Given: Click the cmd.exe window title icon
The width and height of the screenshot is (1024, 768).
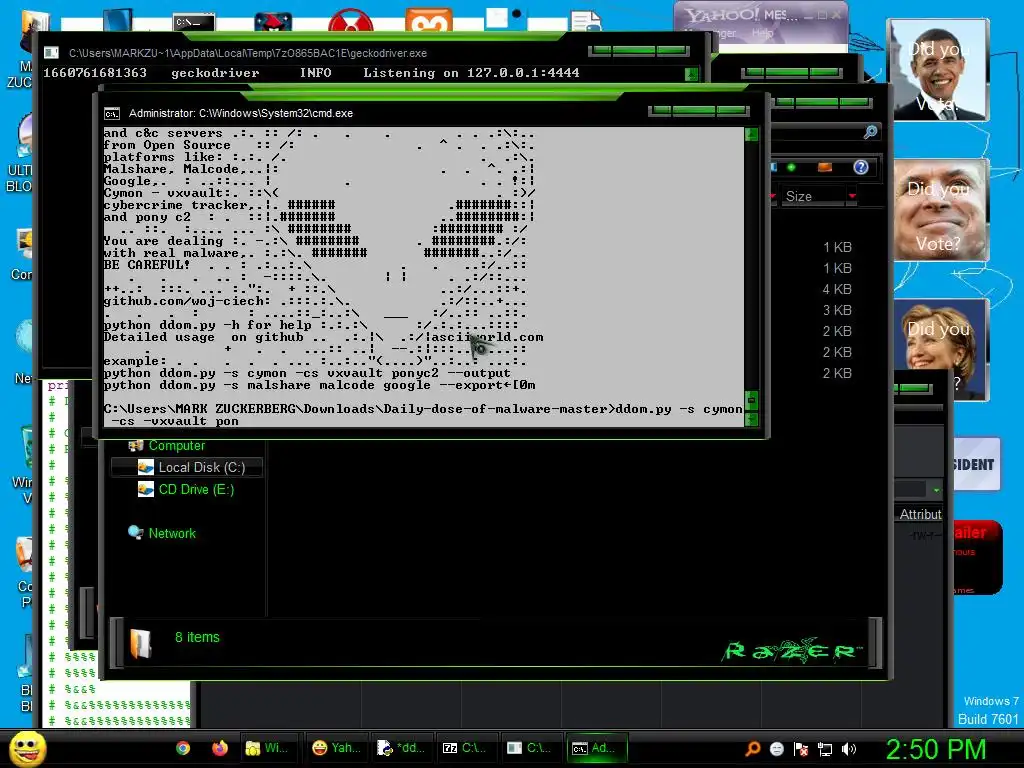Looking at the screenshot, I should 112,114.
